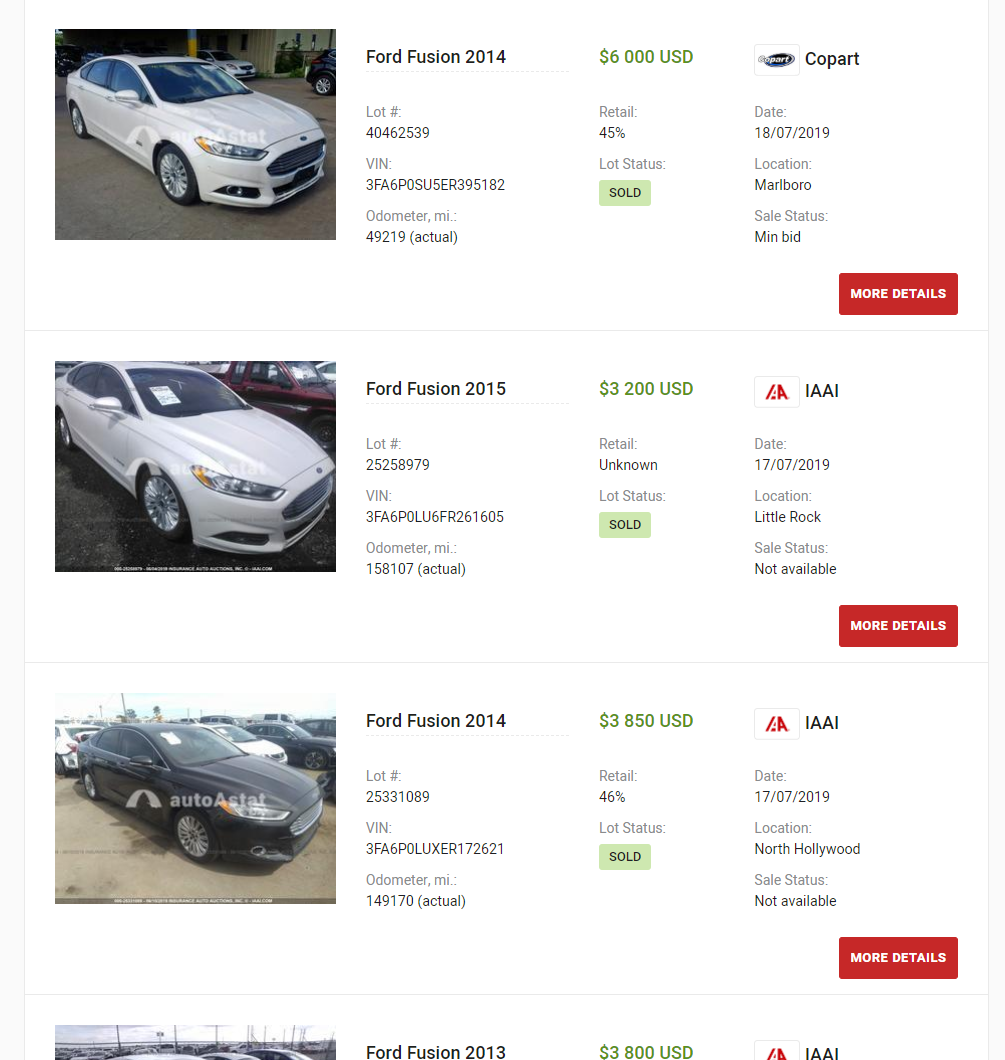The height and width of the screenshot is (1060, 1005).
Task: Click More Details for lot 40462539
Action: pyautogui.click(x=898, y=294)
